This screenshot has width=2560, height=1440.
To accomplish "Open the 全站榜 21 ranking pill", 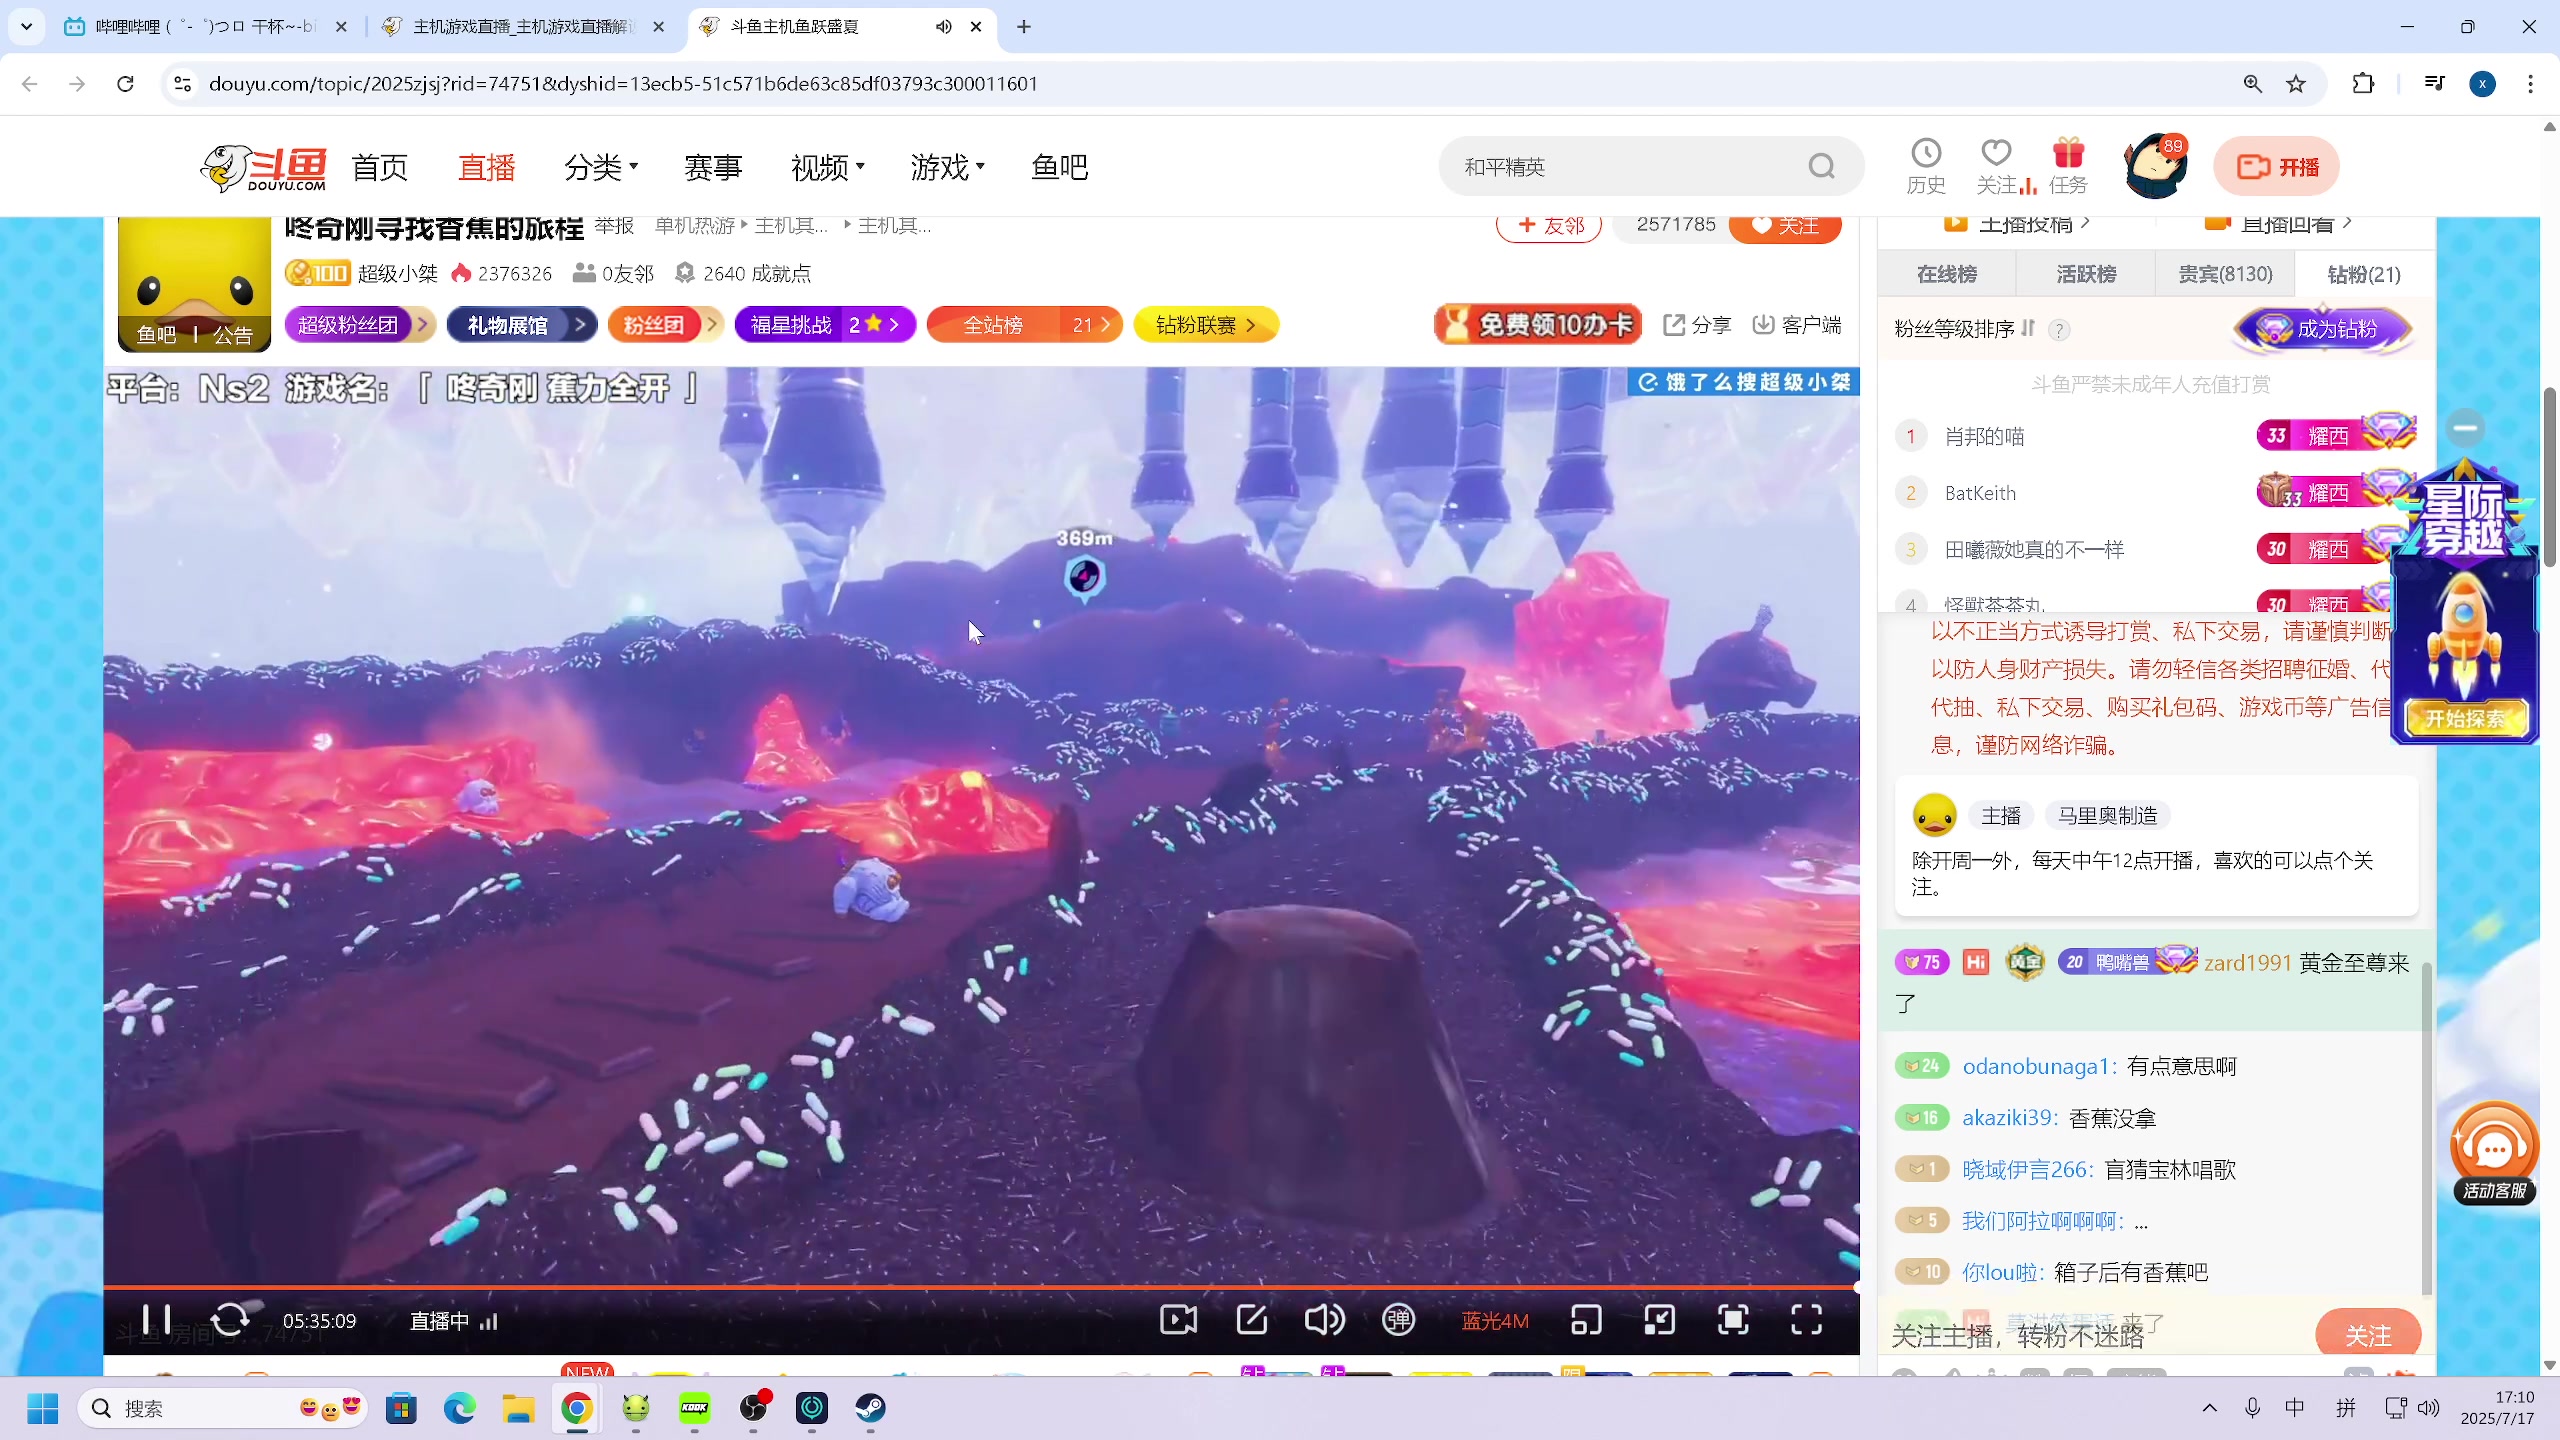I will 1025,325.
